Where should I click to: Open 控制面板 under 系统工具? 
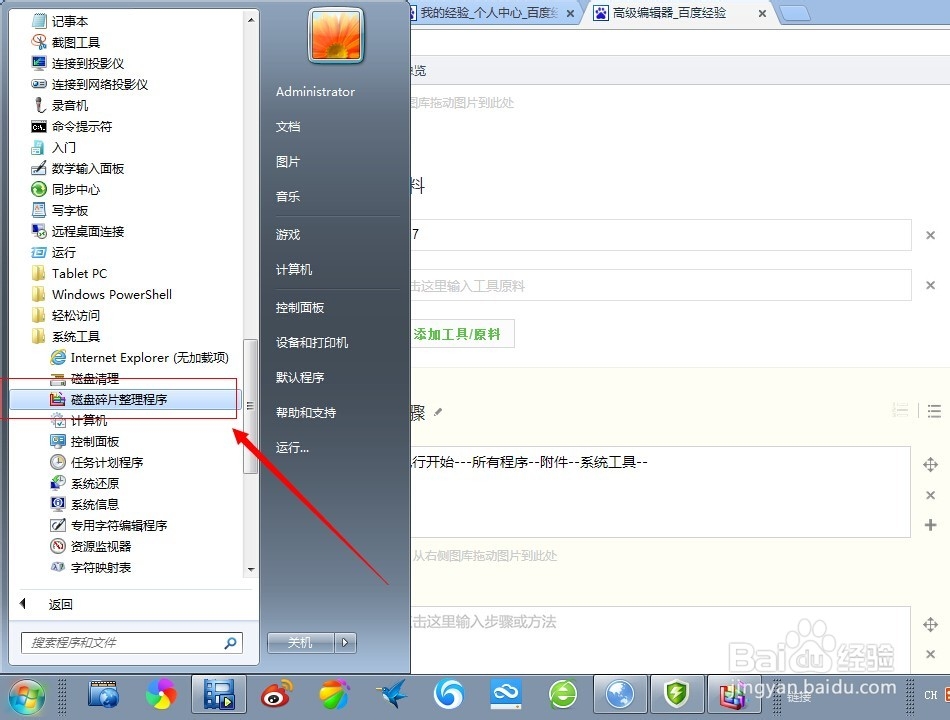click(x=85, y=441)
